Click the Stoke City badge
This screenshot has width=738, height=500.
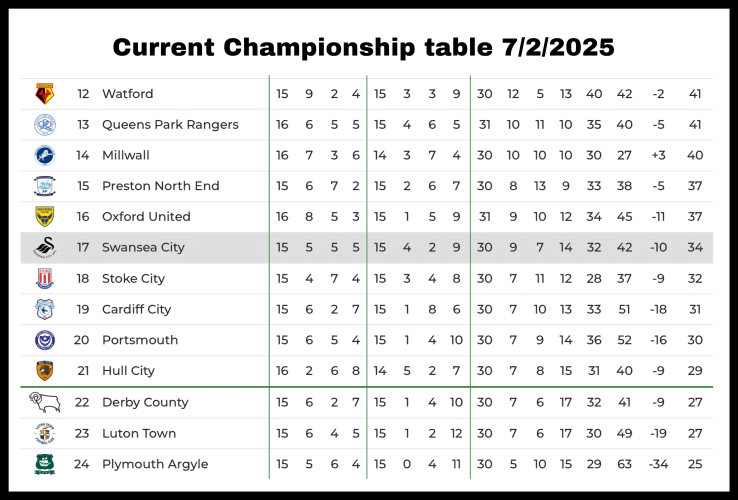click(44, 278)
